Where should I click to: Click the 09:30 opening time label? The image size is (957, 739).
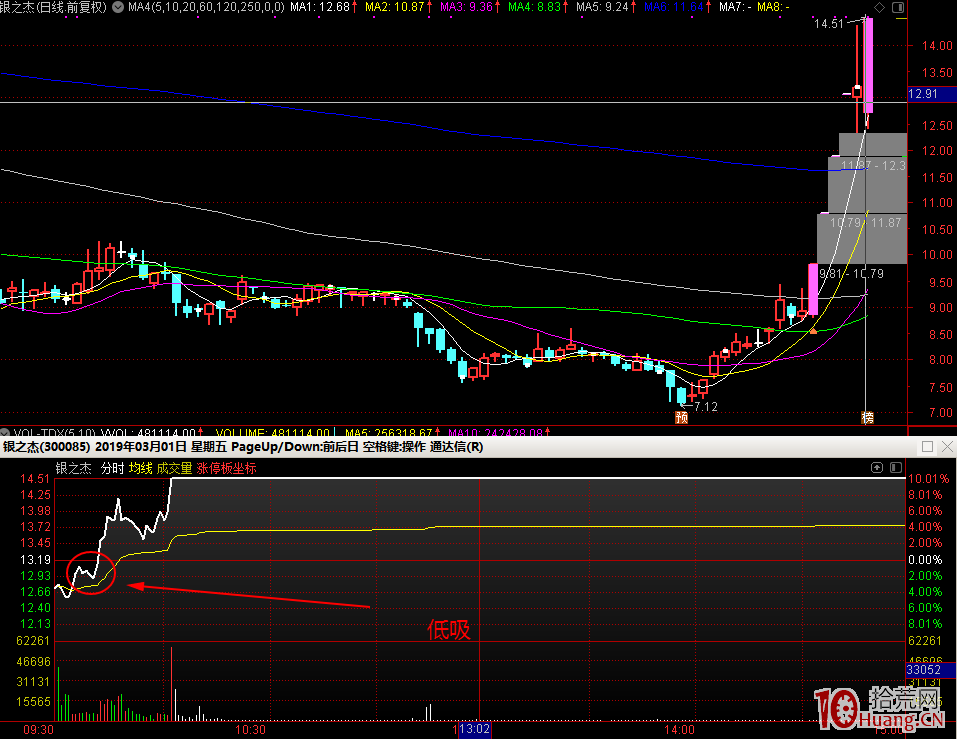(x=38, y=729)
